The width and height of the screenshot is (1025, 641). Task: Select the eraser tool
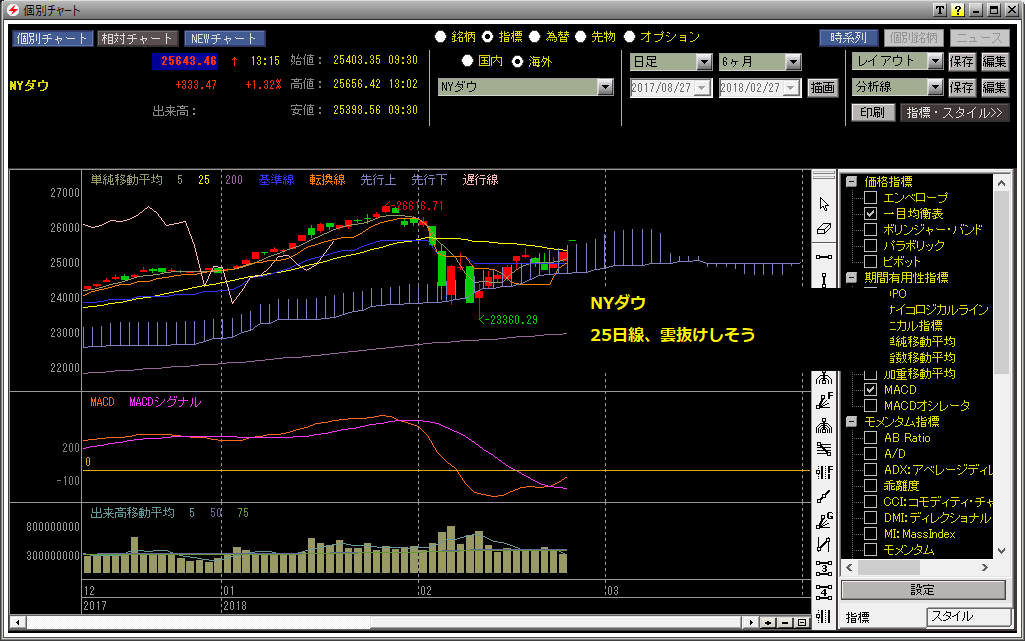(824, 229)
